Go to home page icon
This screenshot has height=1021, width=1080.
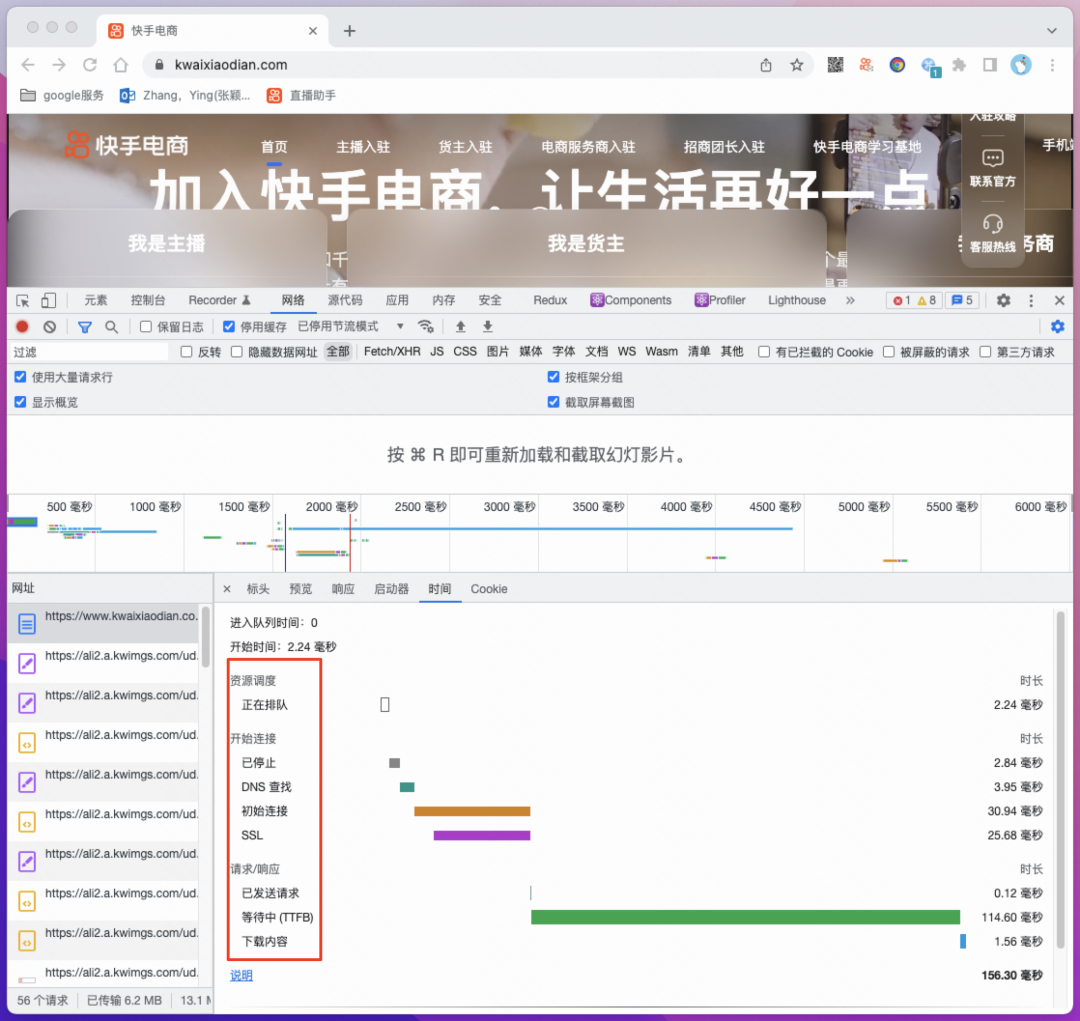pos(121,65)
